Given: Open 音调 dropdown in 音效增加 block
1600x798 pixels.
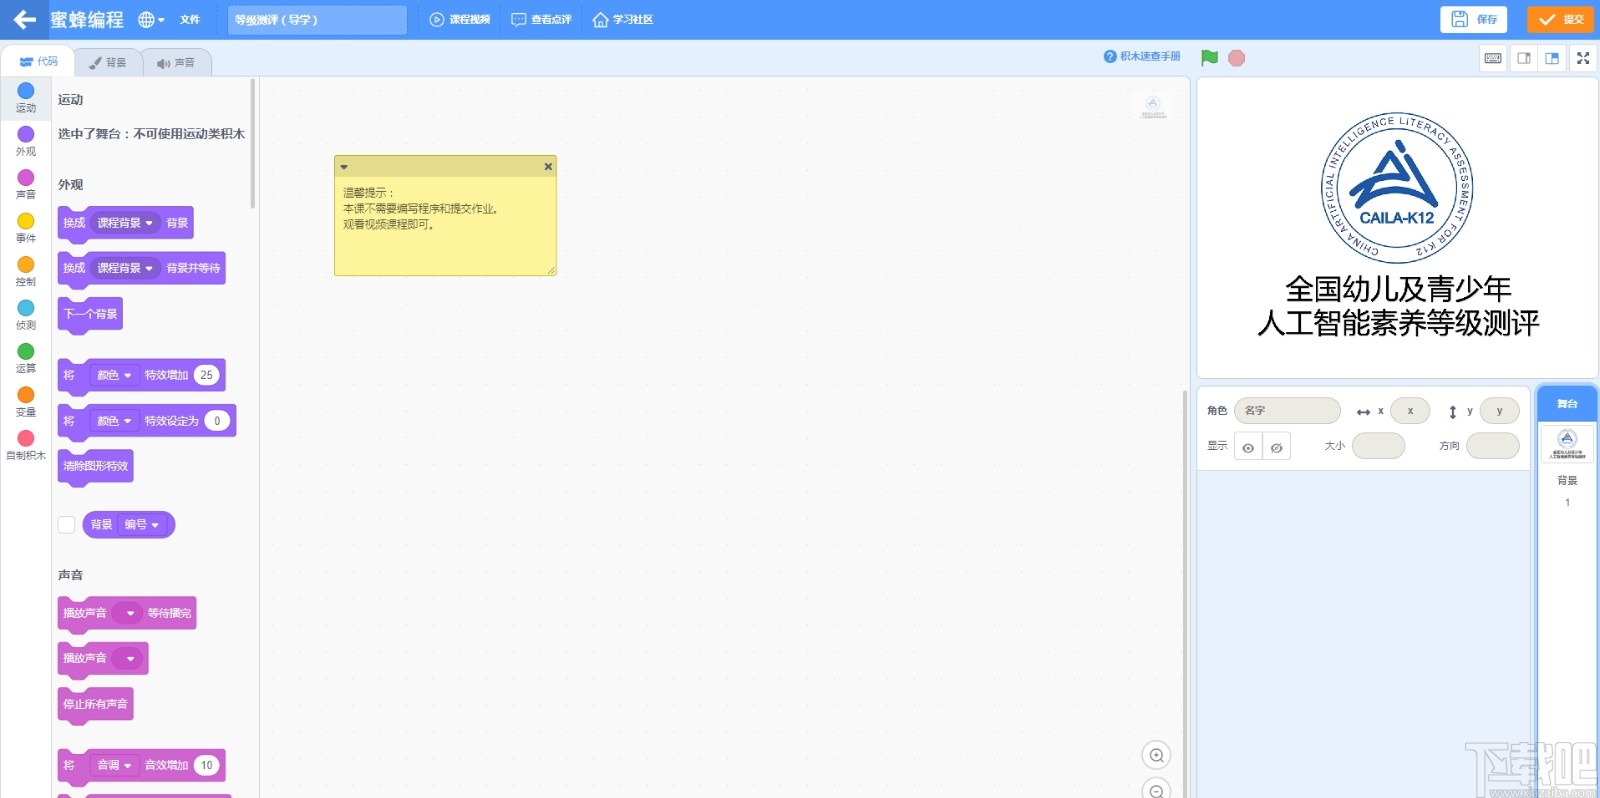Looking at the screenshot, I should [114, 765].
